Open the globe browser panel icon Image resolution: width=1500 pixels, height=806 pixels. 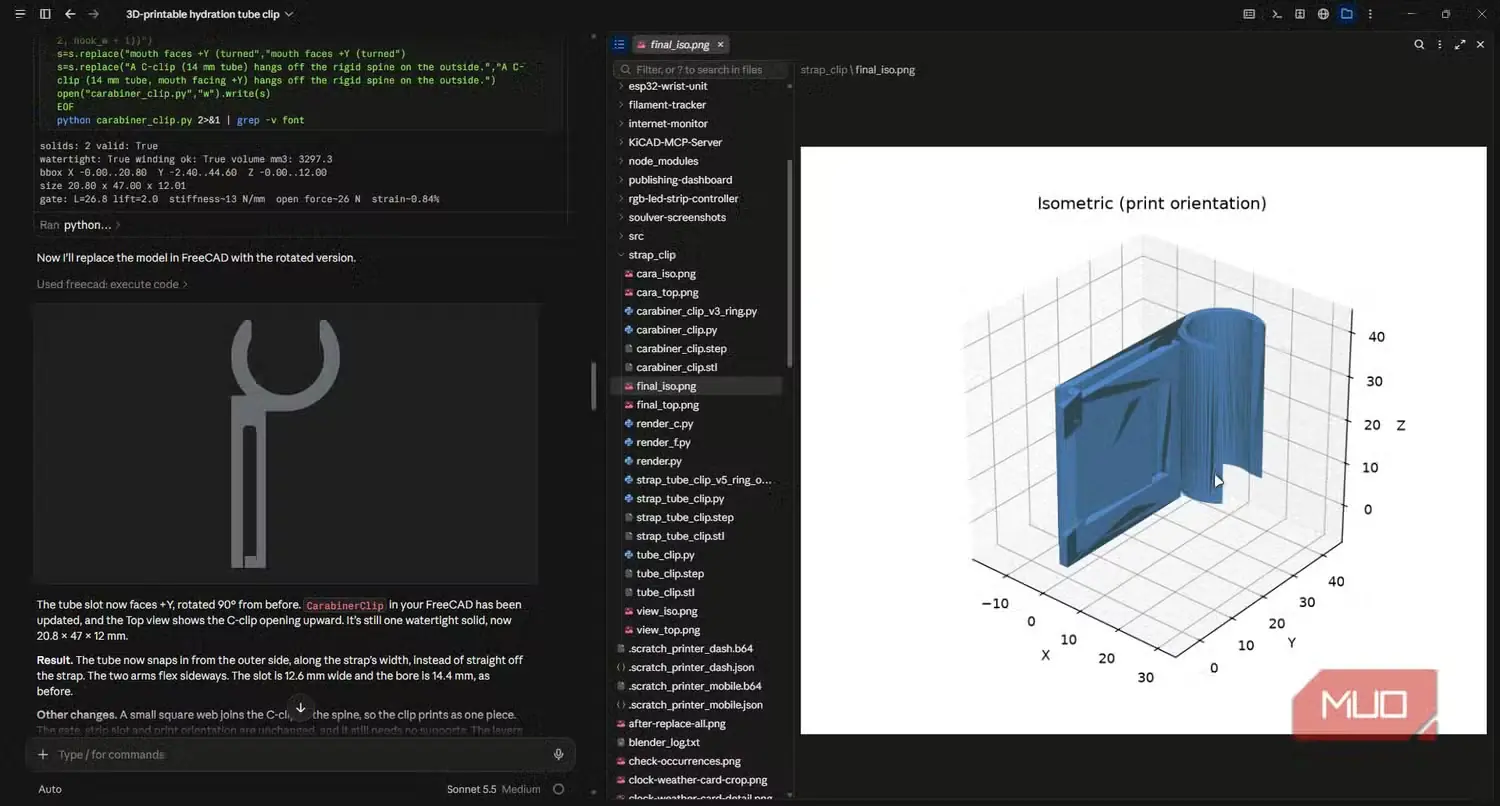[x=1323, y=14]
